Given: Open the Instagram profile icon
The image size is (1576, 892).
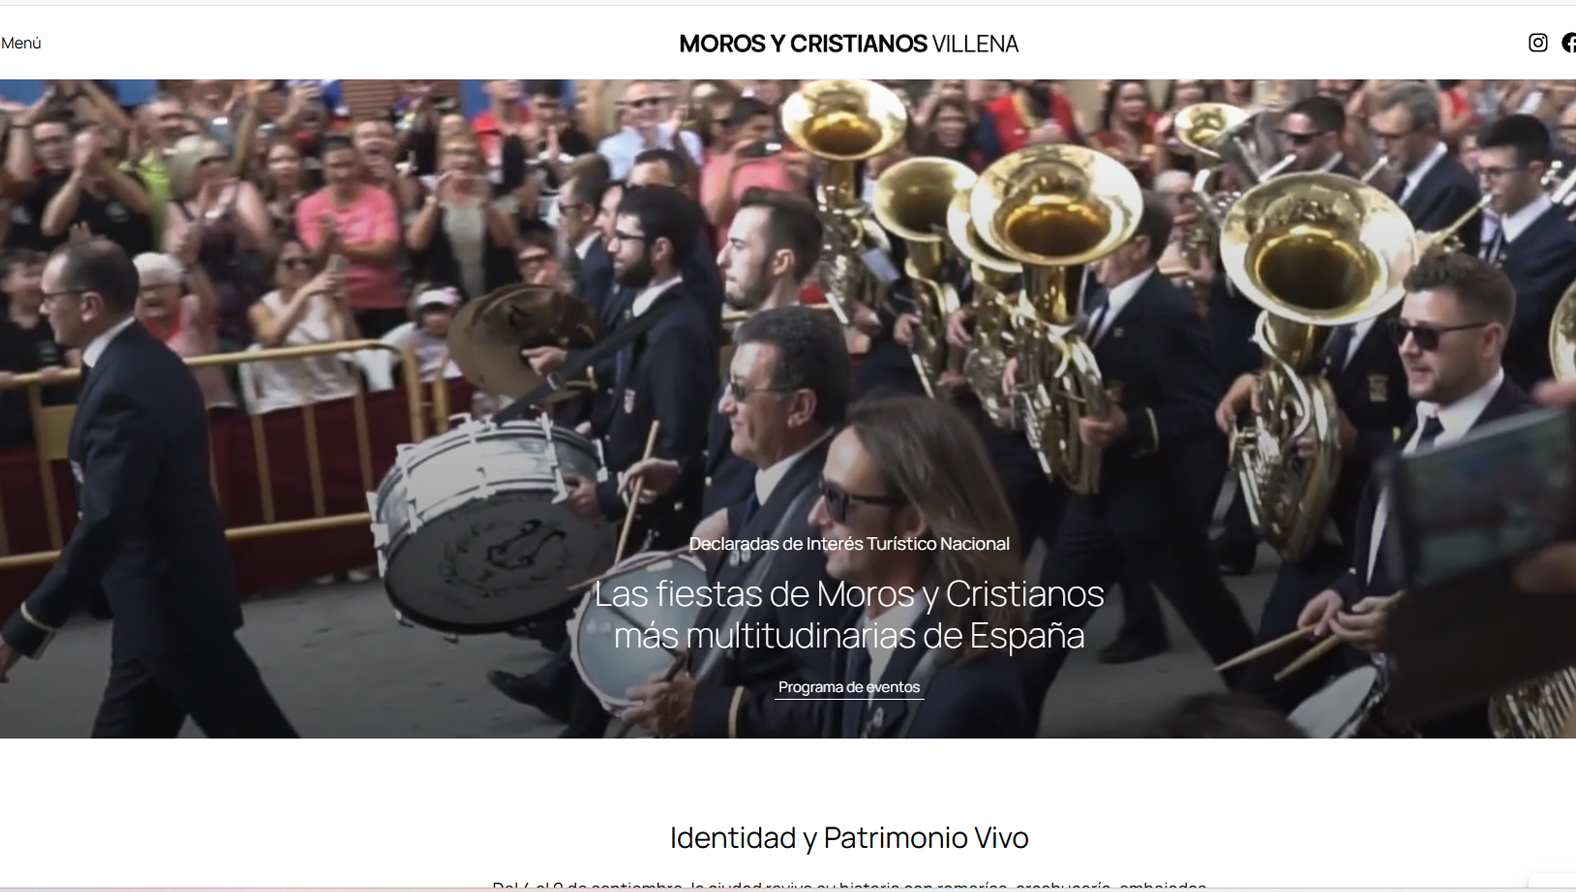Looking at the screenshot, I should tap(1537, 43).
